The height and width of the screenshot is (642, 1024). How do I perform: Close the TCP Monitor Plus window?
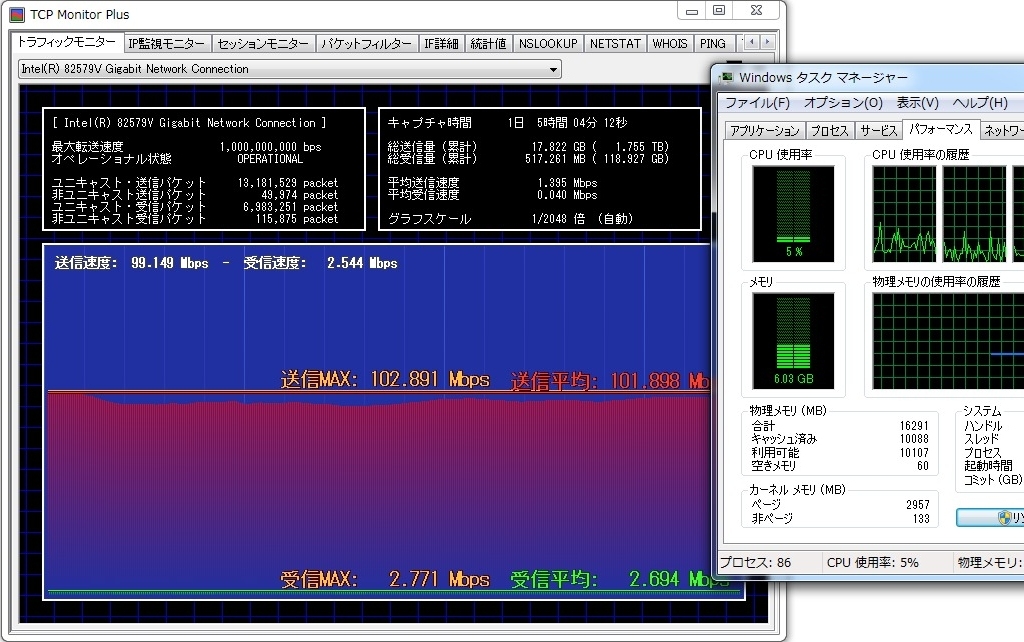pyautogui.click(x=756, y=11)
